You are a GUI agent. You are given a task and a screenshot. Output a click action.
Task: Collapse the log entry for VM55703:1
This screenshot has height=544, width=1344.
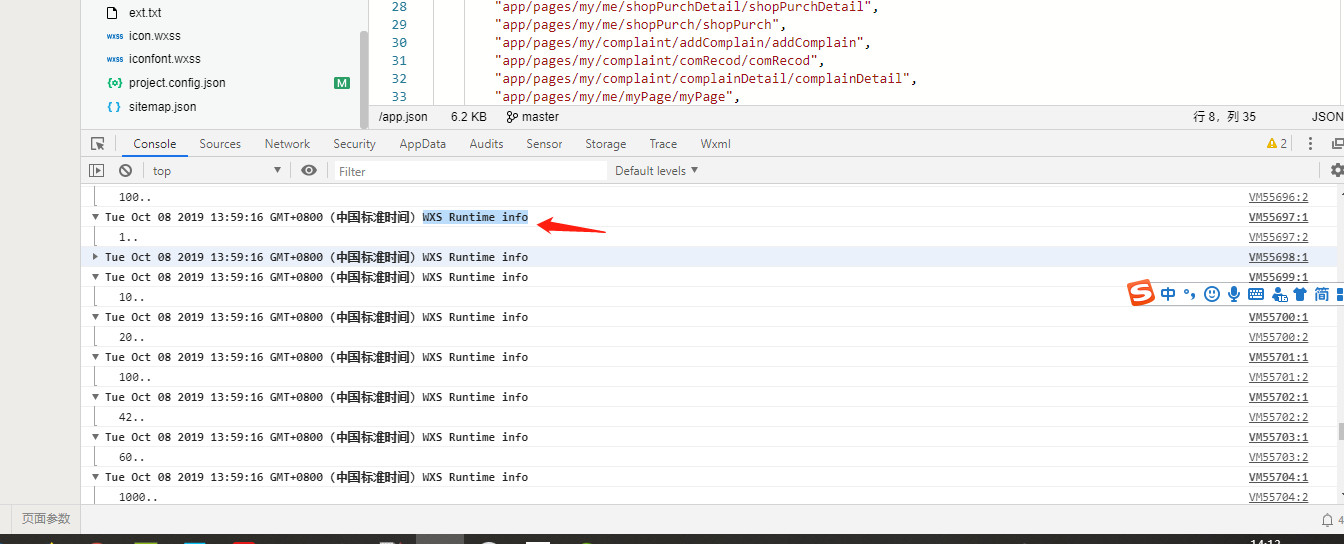96,437
